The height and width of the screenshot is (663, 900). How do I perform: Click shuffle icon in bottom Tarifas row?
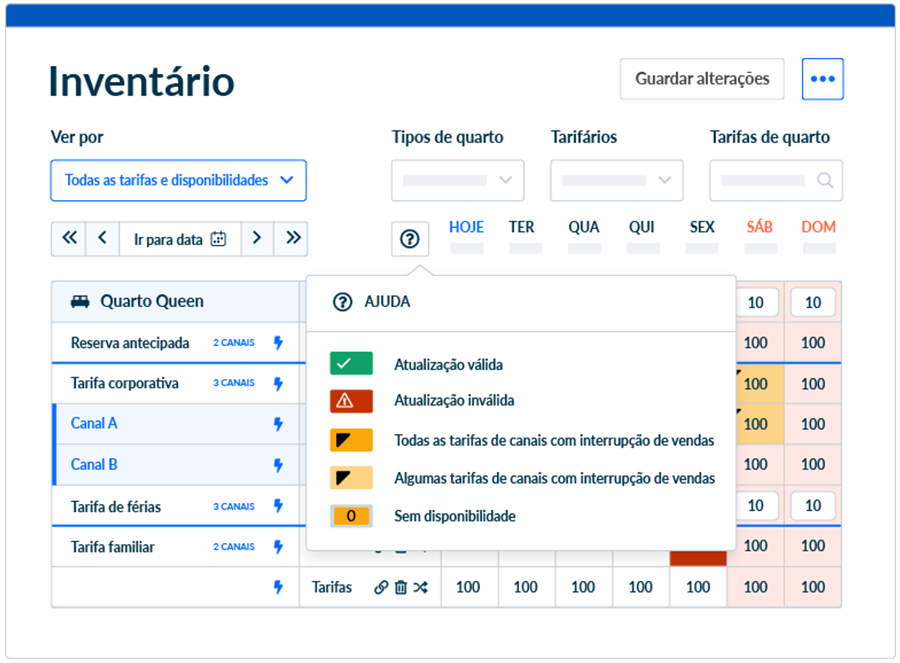[420, 588]
